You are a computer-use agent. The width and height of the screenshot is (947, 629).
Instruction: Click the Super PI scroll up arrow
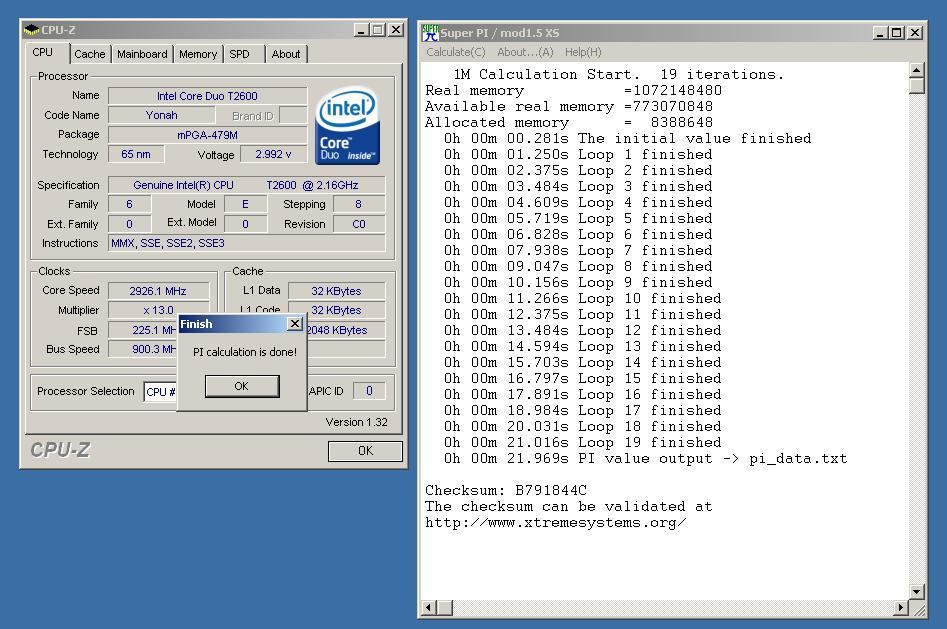[x=916, y=70]
